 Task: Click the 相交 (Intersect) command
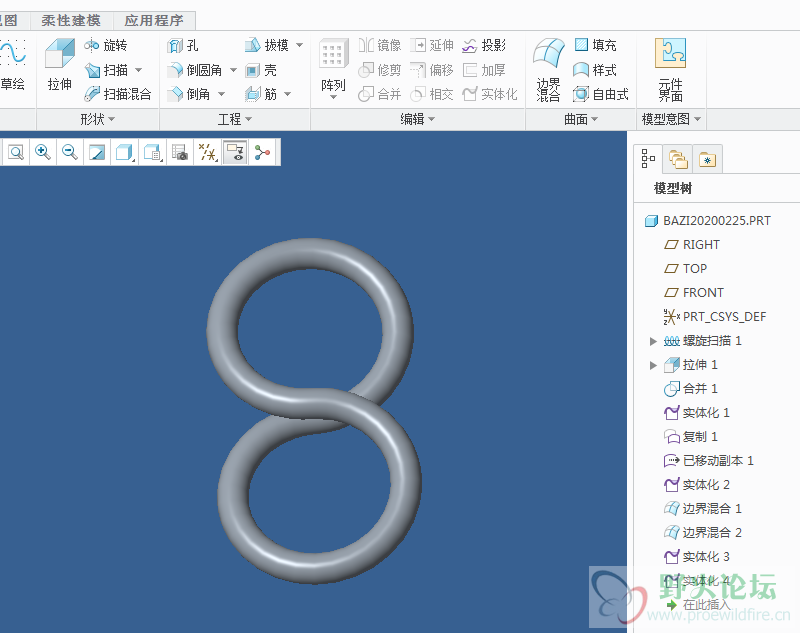pos(432,94)
